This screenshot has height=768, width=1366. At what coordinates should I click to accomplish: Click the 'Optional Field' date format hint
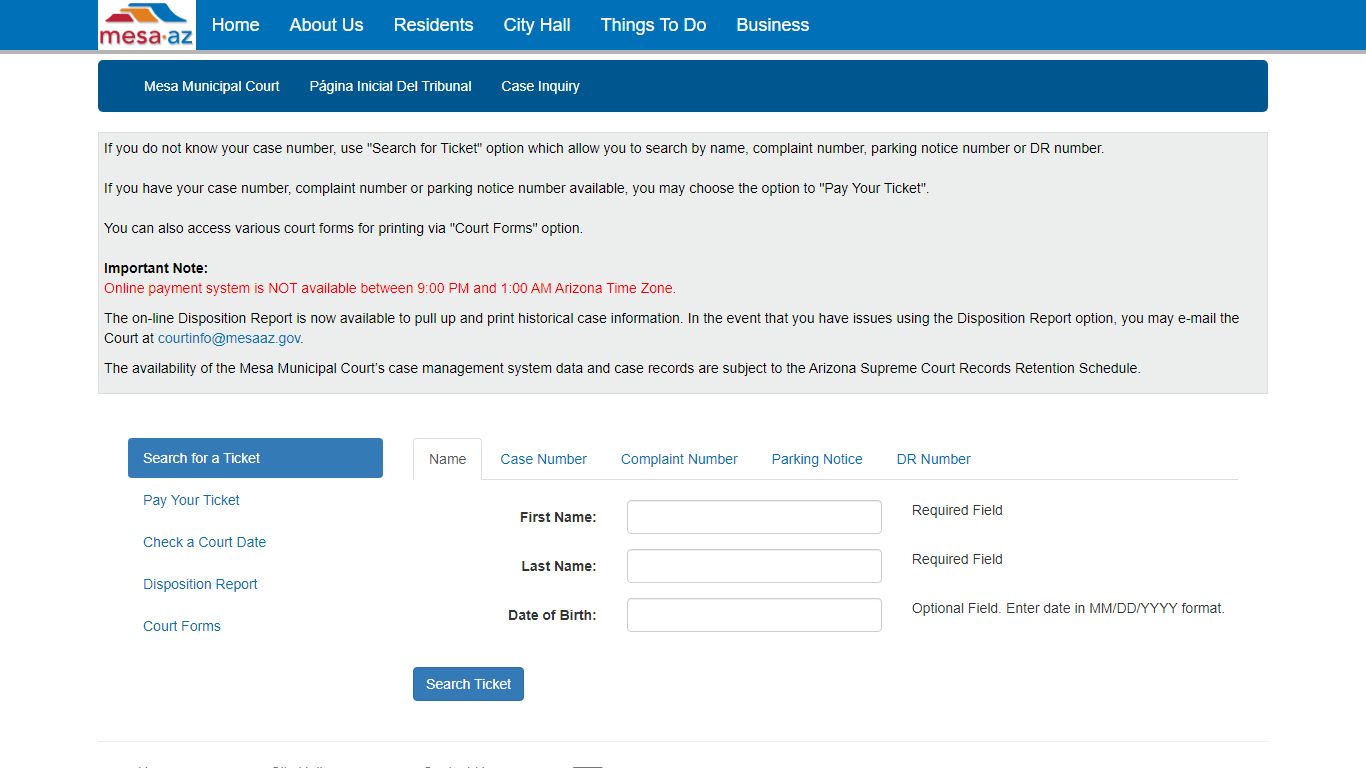[1068, 608]
